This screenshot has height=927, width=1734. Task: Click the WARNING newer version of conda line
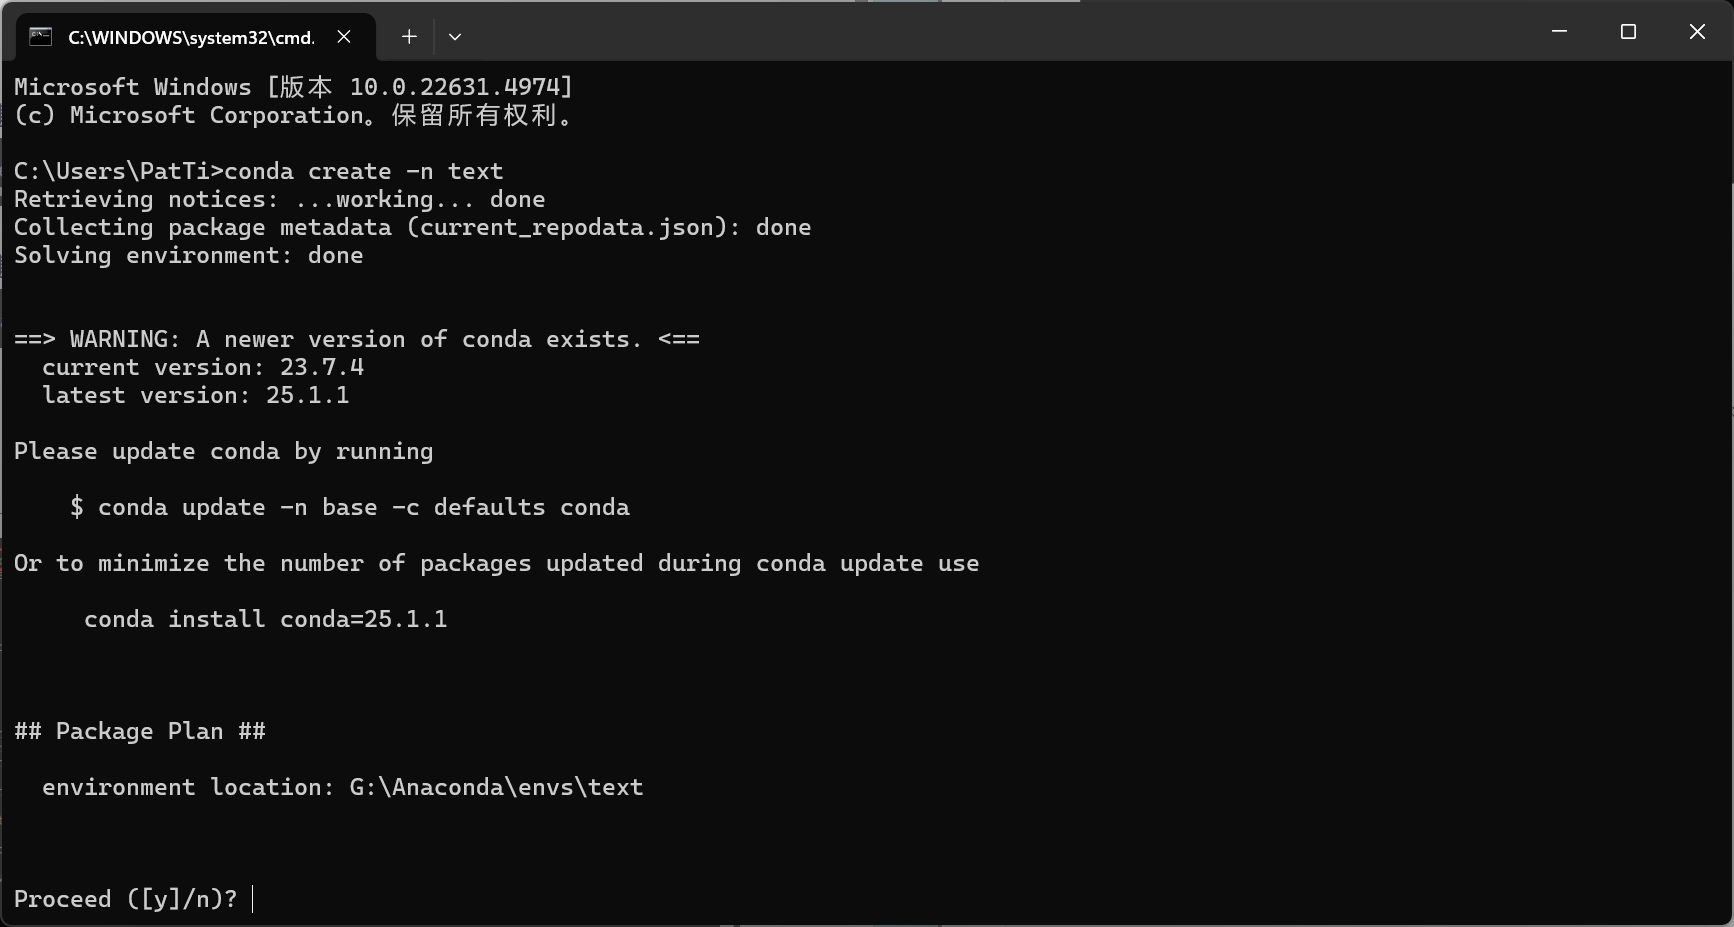coord(357,339)
